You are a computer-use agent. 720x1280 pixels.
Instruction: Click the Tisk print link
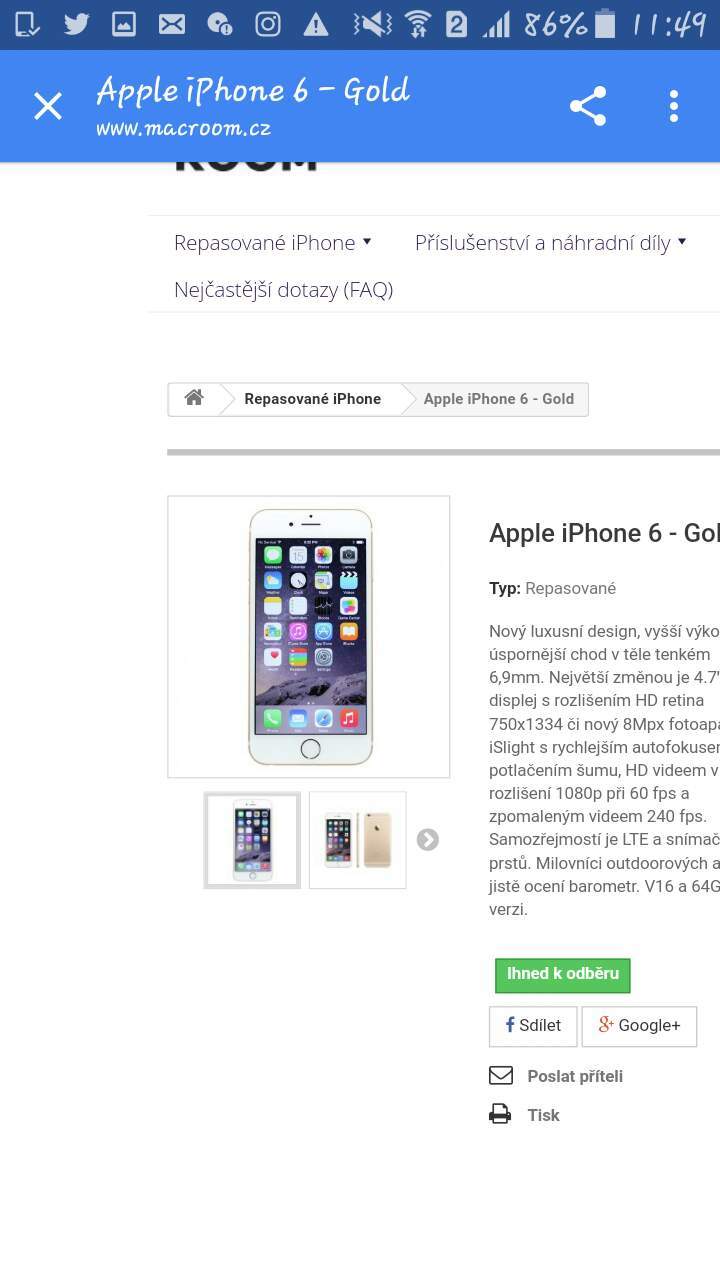543,1115
